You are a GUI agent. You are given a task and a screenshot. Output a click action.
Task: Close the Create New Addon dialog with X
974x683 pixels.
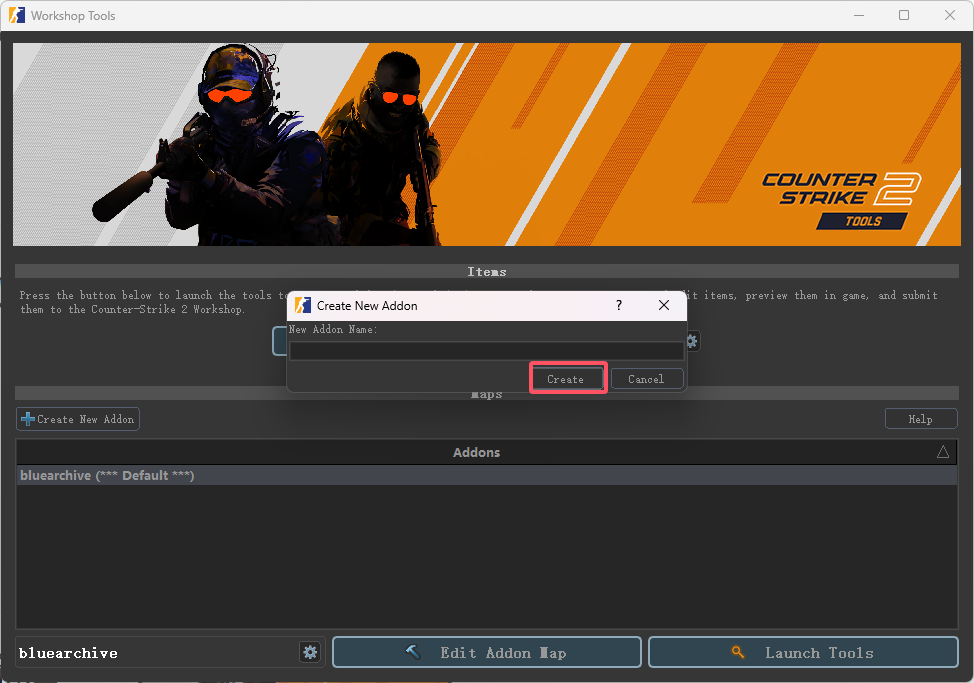pos(664,305)
